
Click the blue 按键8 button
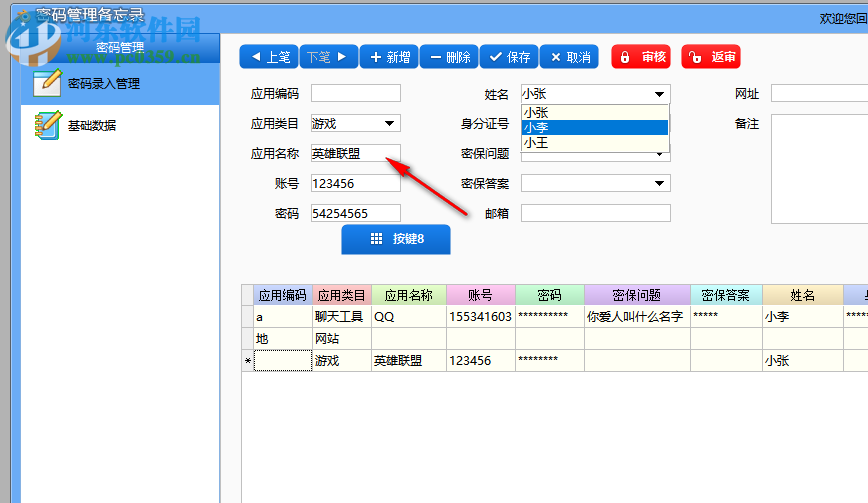point(396,239)
